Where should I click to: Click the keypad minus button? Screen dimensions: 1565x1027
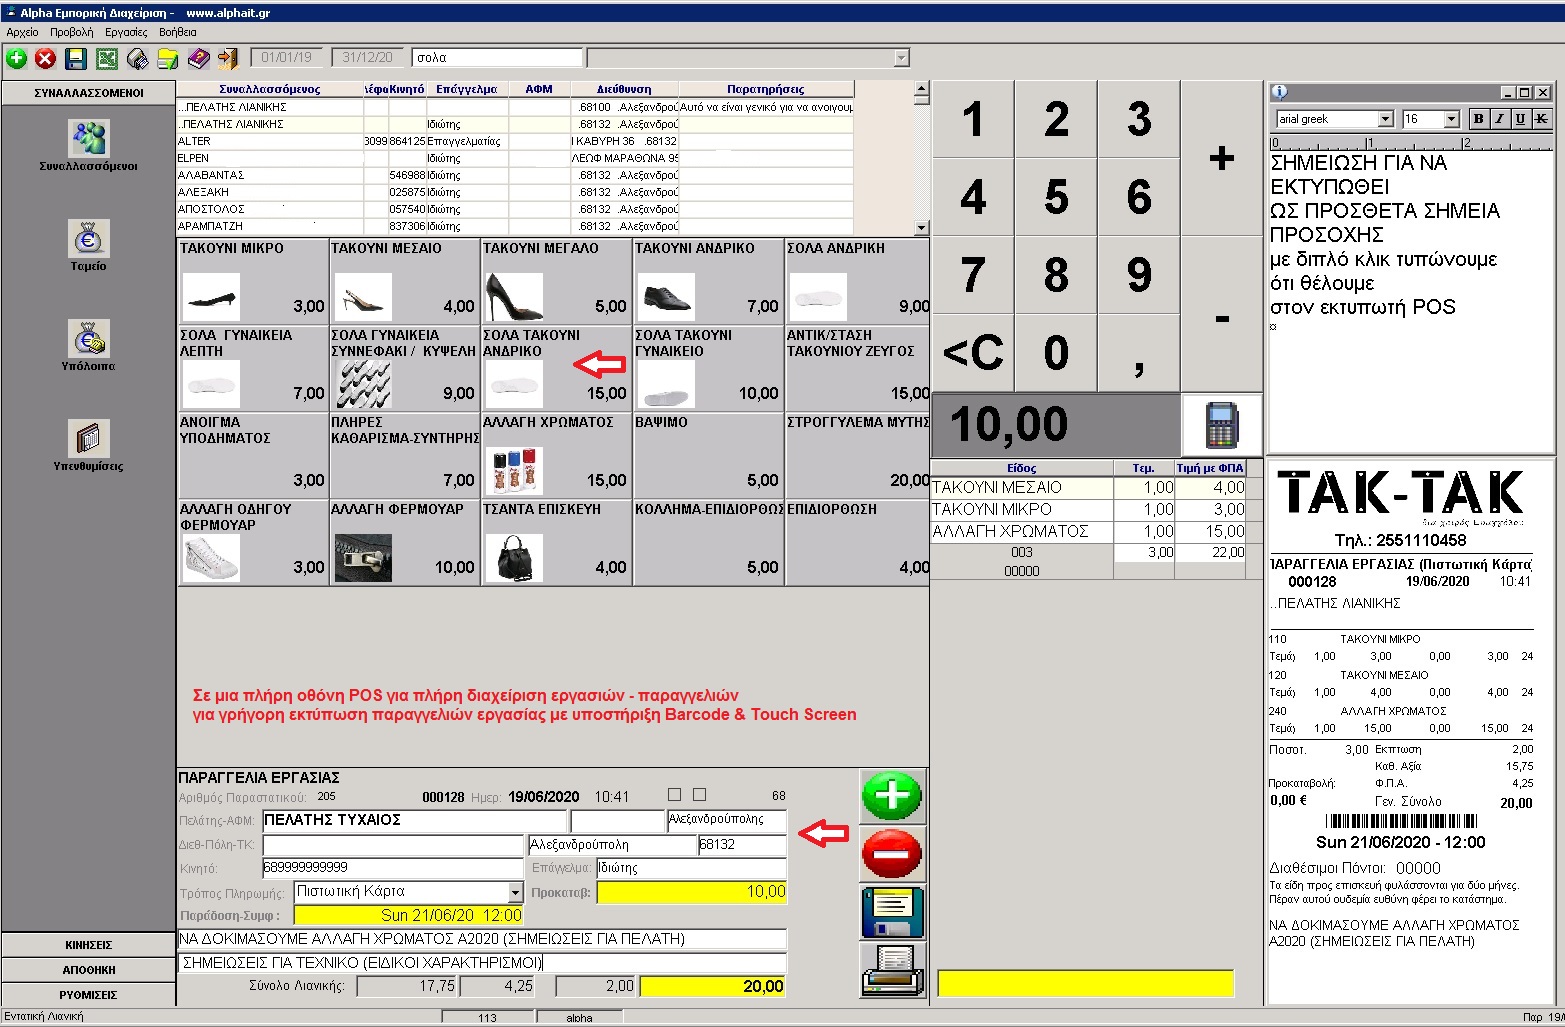click(x=1222, y=314)
